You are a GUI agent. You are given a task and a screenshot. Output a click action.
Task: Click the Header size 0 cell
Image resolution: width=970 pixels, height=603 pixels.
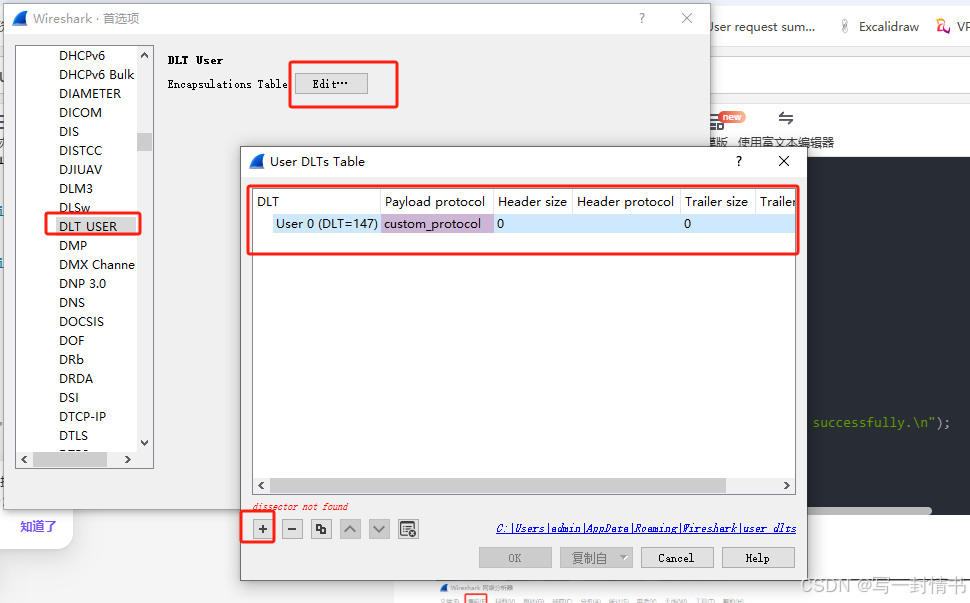tap(533, 224)
